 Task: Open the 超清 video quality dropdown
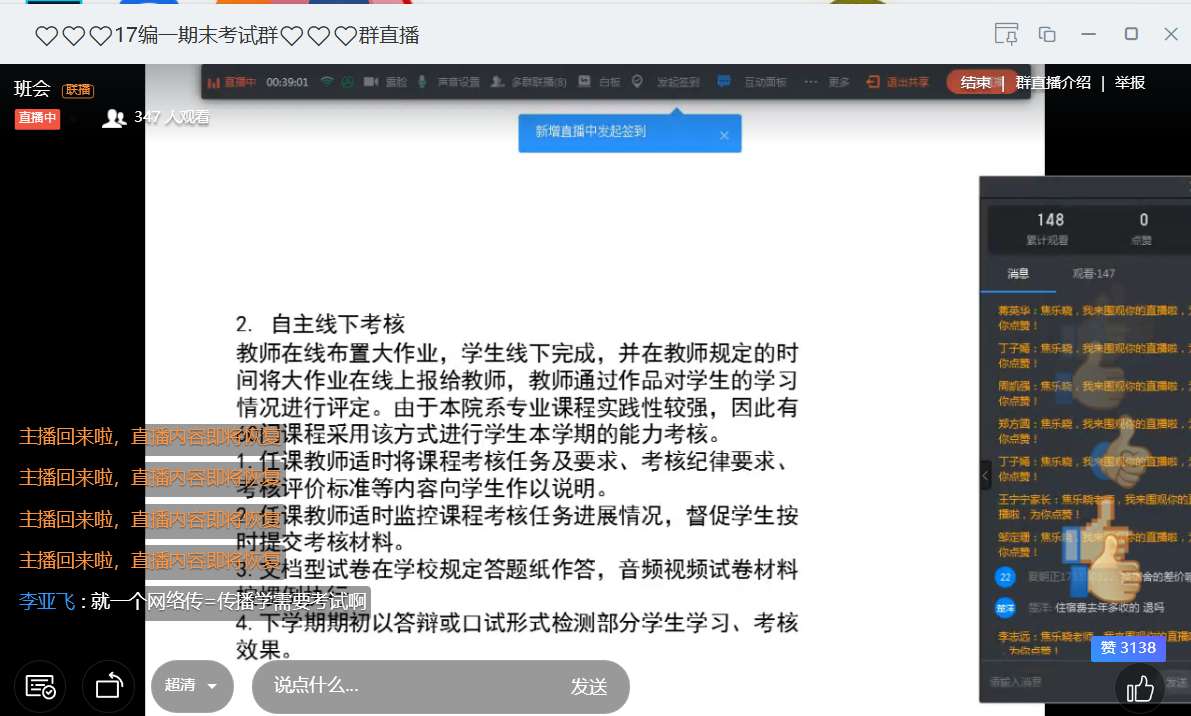tap(192, 686)
